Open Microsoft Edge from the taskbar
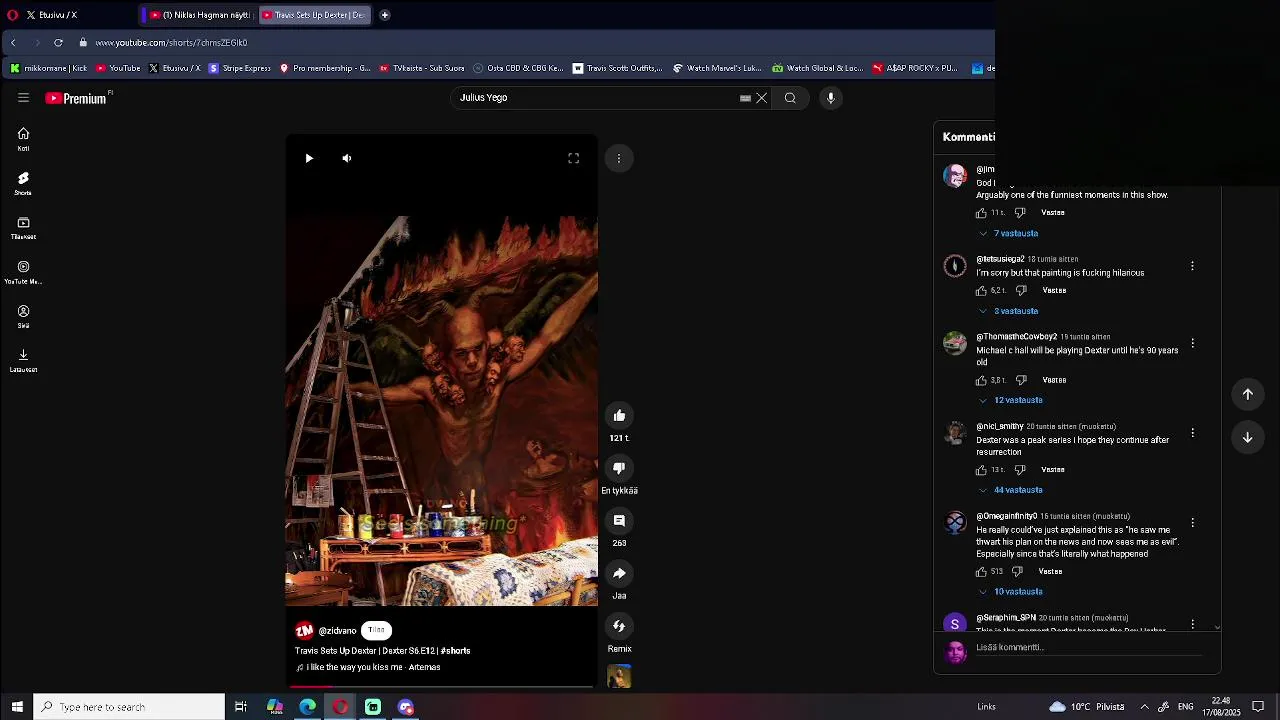This screenshot has height=720, width=1280. click(x=307, y=707)
